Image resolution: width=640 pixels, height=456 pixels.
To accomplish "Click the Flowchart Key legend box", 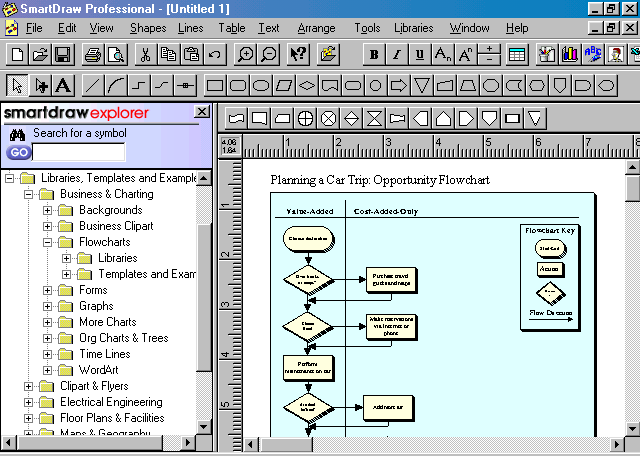I will pyautogui.click(x=550, y=277).
